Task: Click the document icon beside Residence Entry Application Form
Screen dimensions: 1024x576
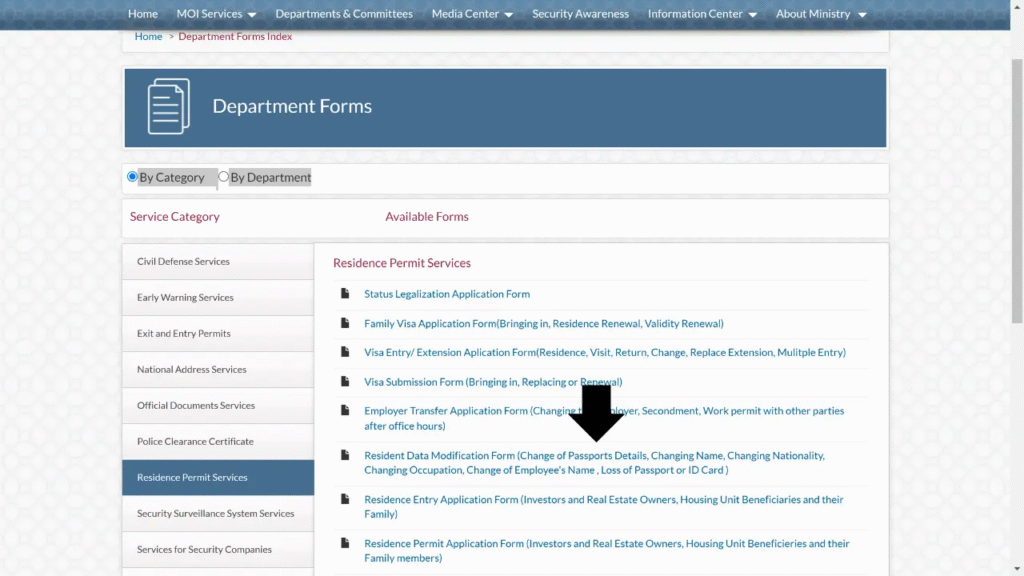Action: (x=345, y=498)
